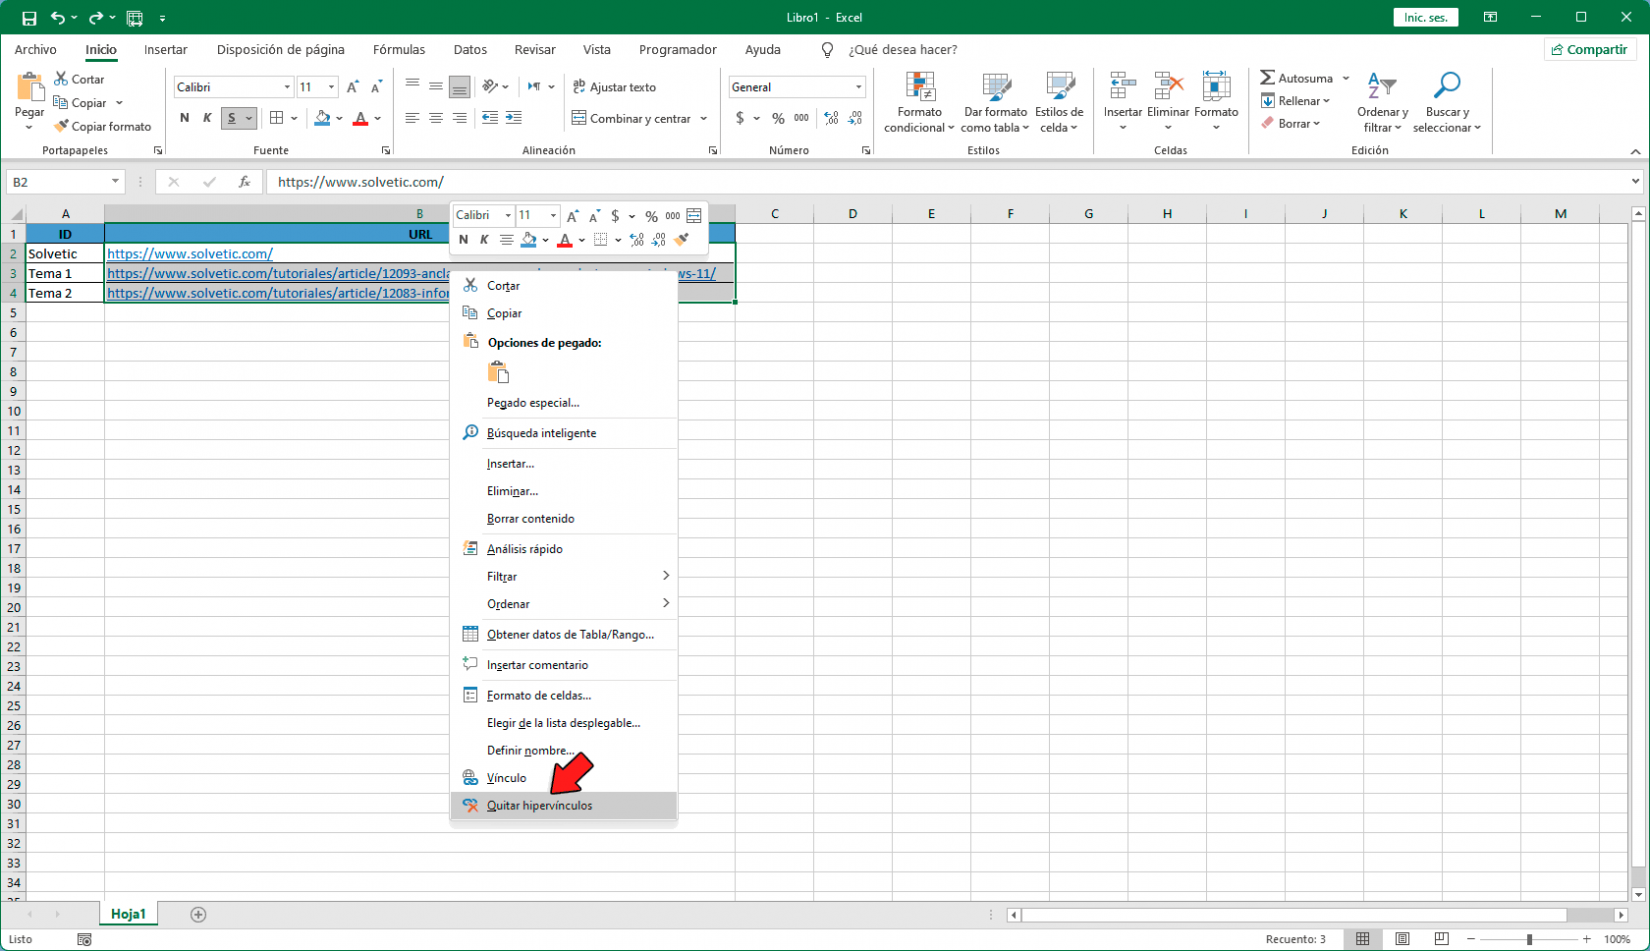Click the percent style icon in ribbon
Image resolution: width=1650 pixels, height=951 pixels.
click(778, 118)
